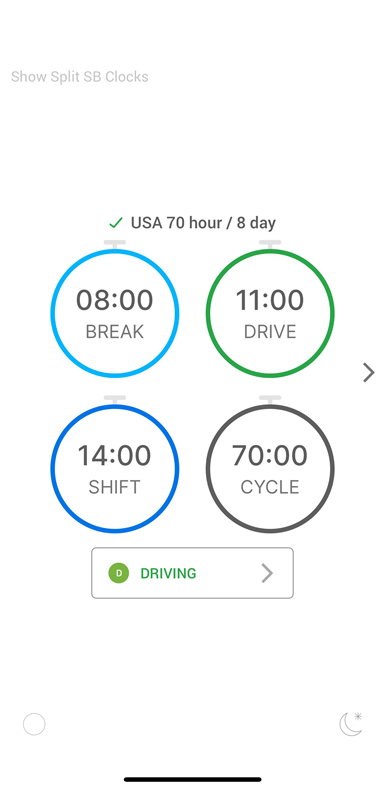The width and height of the screenshot is (385, 789).
Task: Tap the 11:00 drive time remaining
Action: click(270, 300)
